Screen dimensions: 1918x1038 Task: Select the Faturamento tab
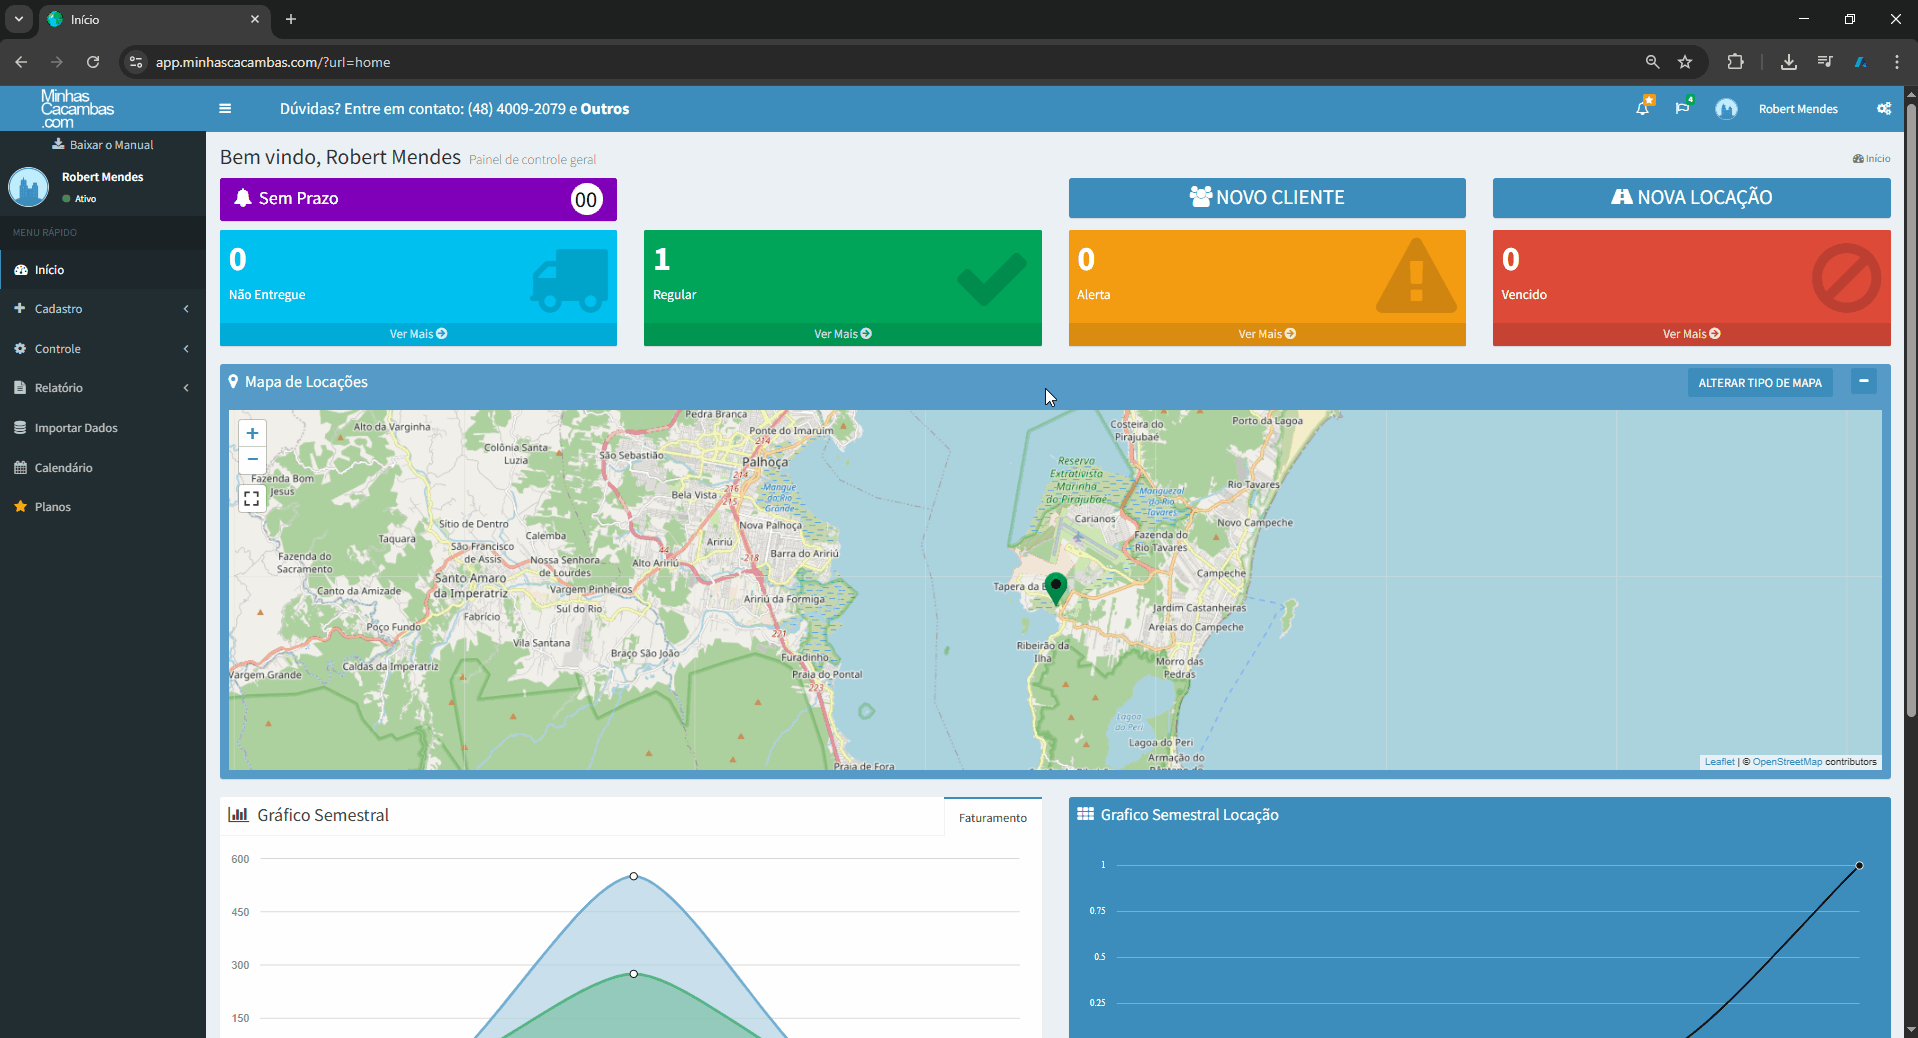[x=993, y=818]
